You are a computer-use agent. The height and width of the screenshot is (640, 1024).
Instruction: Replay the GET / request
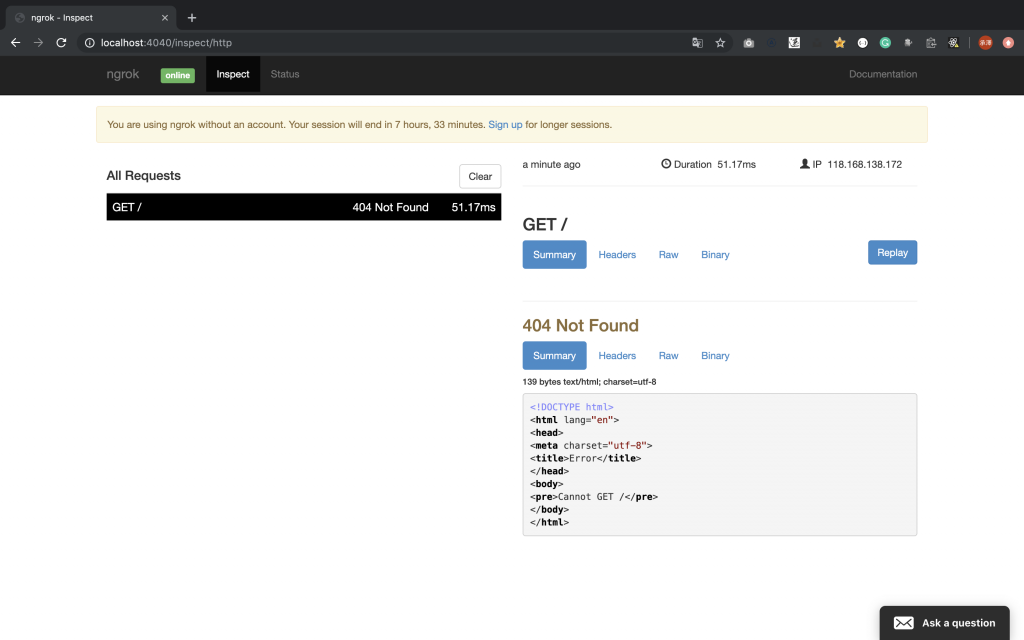(x=892, y=253)
